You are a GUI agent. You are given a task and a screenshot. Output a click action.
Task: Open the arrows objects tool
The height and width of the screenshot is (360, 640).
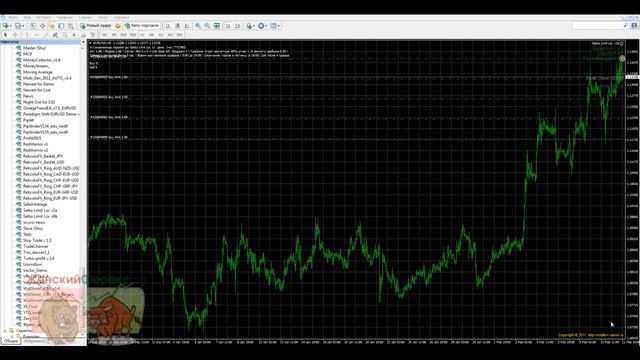coord(93,35)
